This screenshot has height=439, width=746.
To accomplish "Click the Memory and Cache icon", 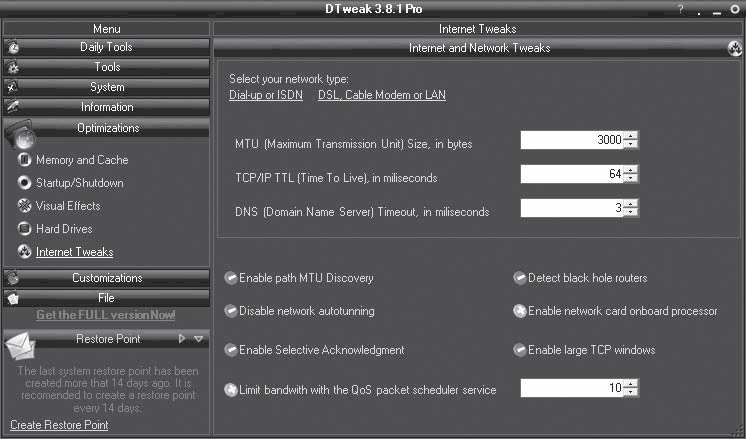I will click(x=24, y=160).
